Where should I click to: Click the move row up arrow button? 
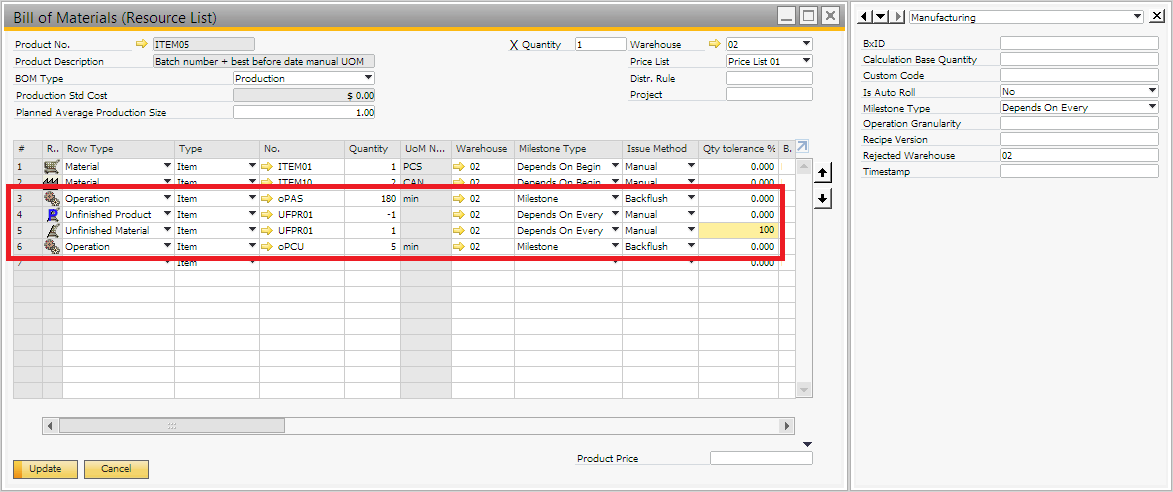point(822,173)
